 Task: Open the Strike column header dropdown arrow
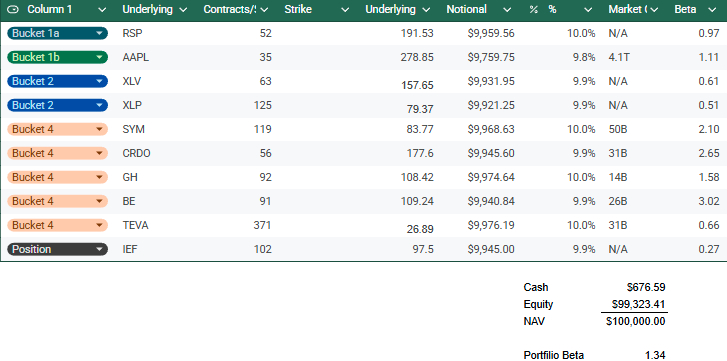(x=345, y=10)
